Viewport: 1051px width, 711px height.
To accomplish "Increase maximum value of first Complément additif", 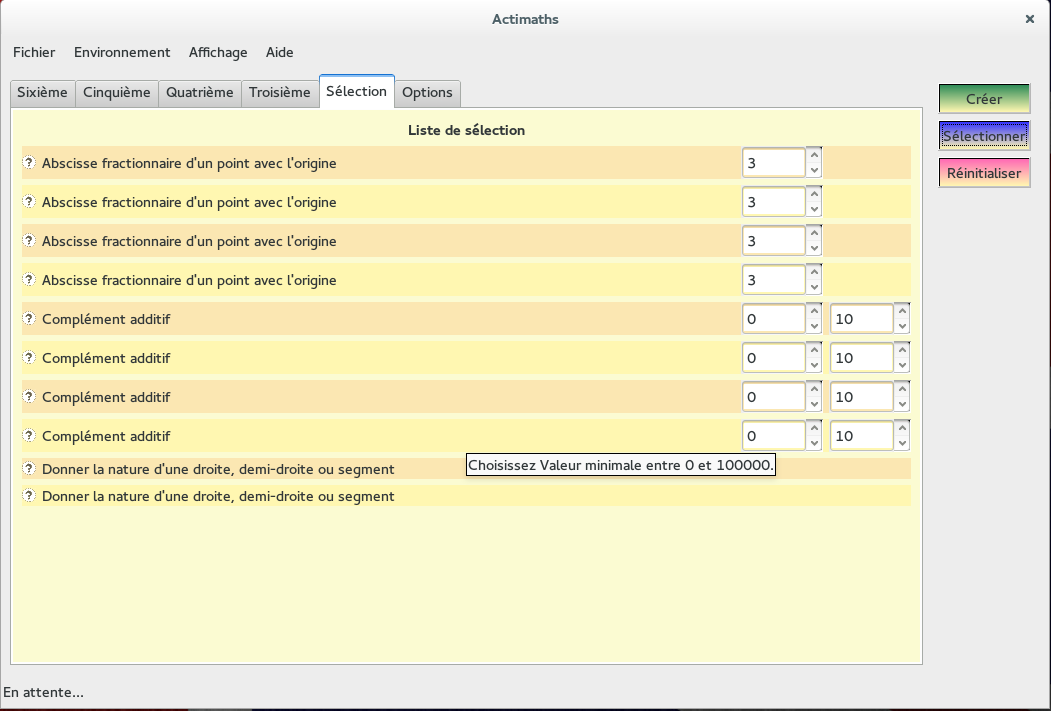I will 902,311.
